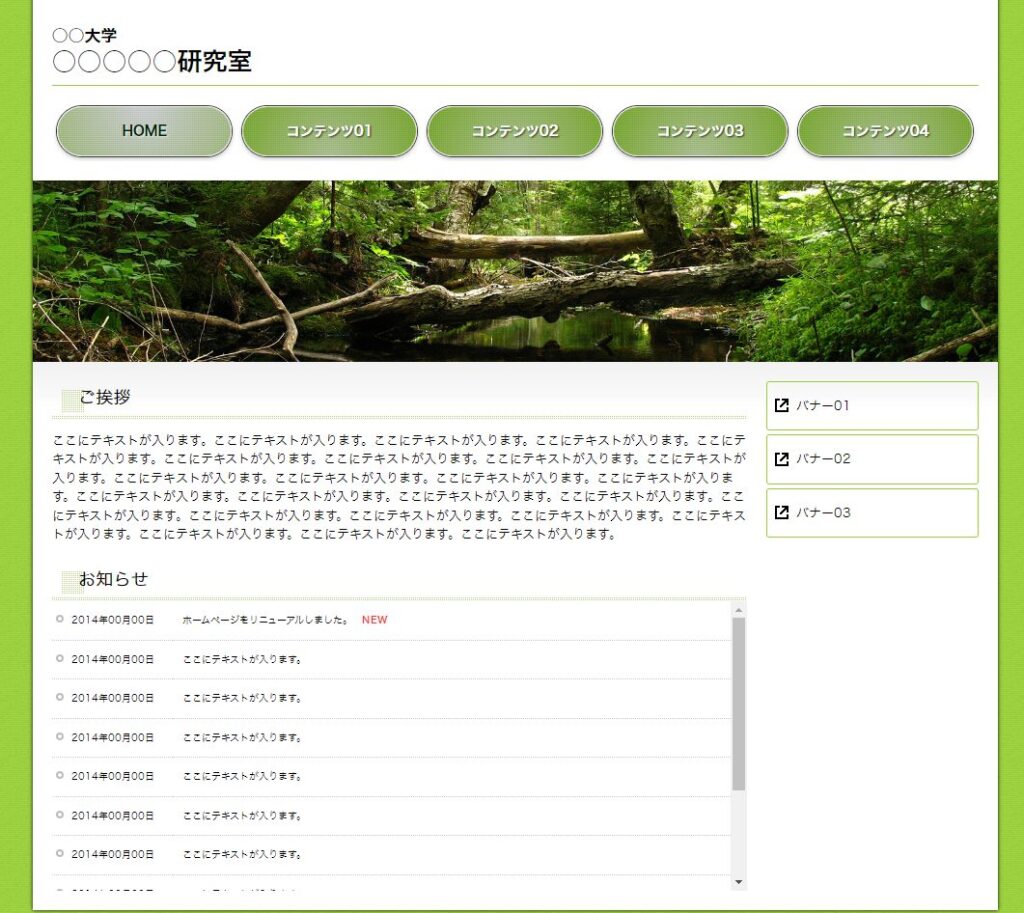Click the external link icon of バナー01

(781, 406)
